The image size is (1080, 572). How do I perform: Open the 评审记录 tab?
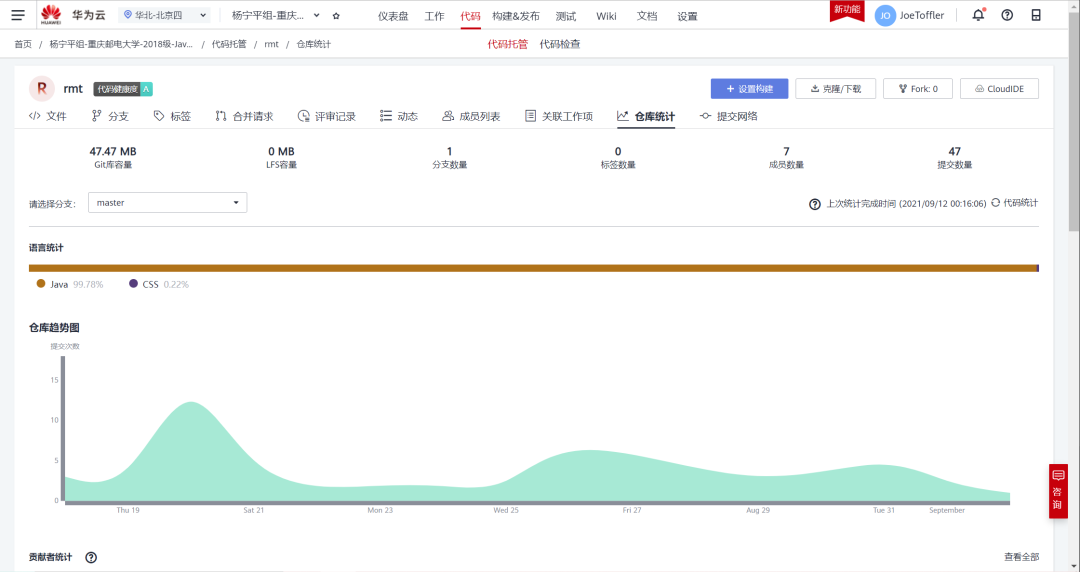(326, 116)
